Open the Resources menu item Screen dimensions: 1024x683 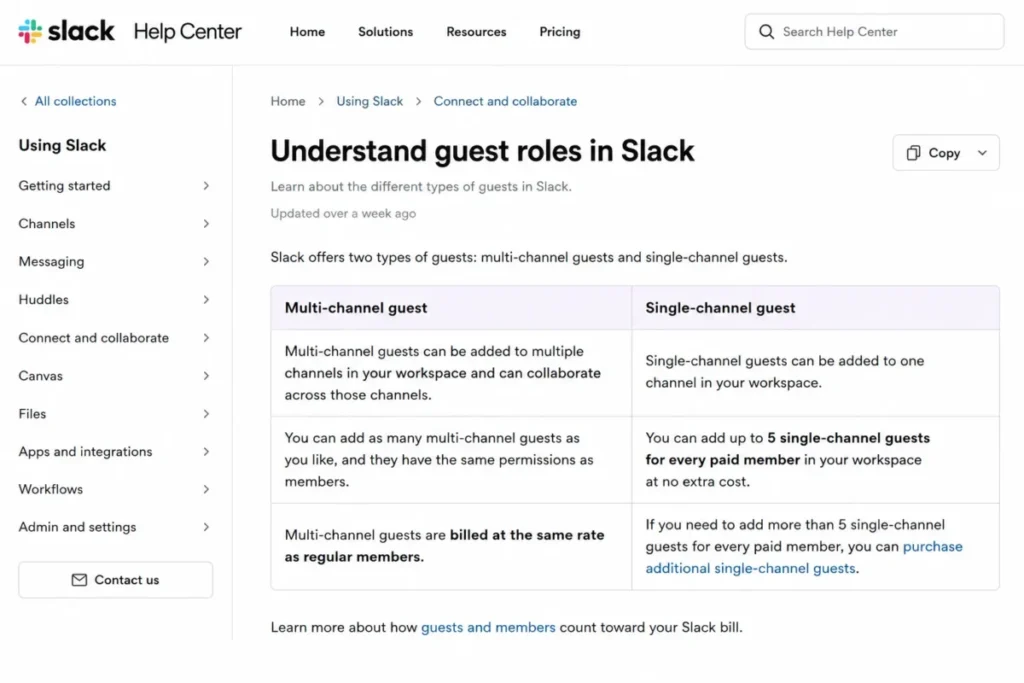[x=476, y=32]
